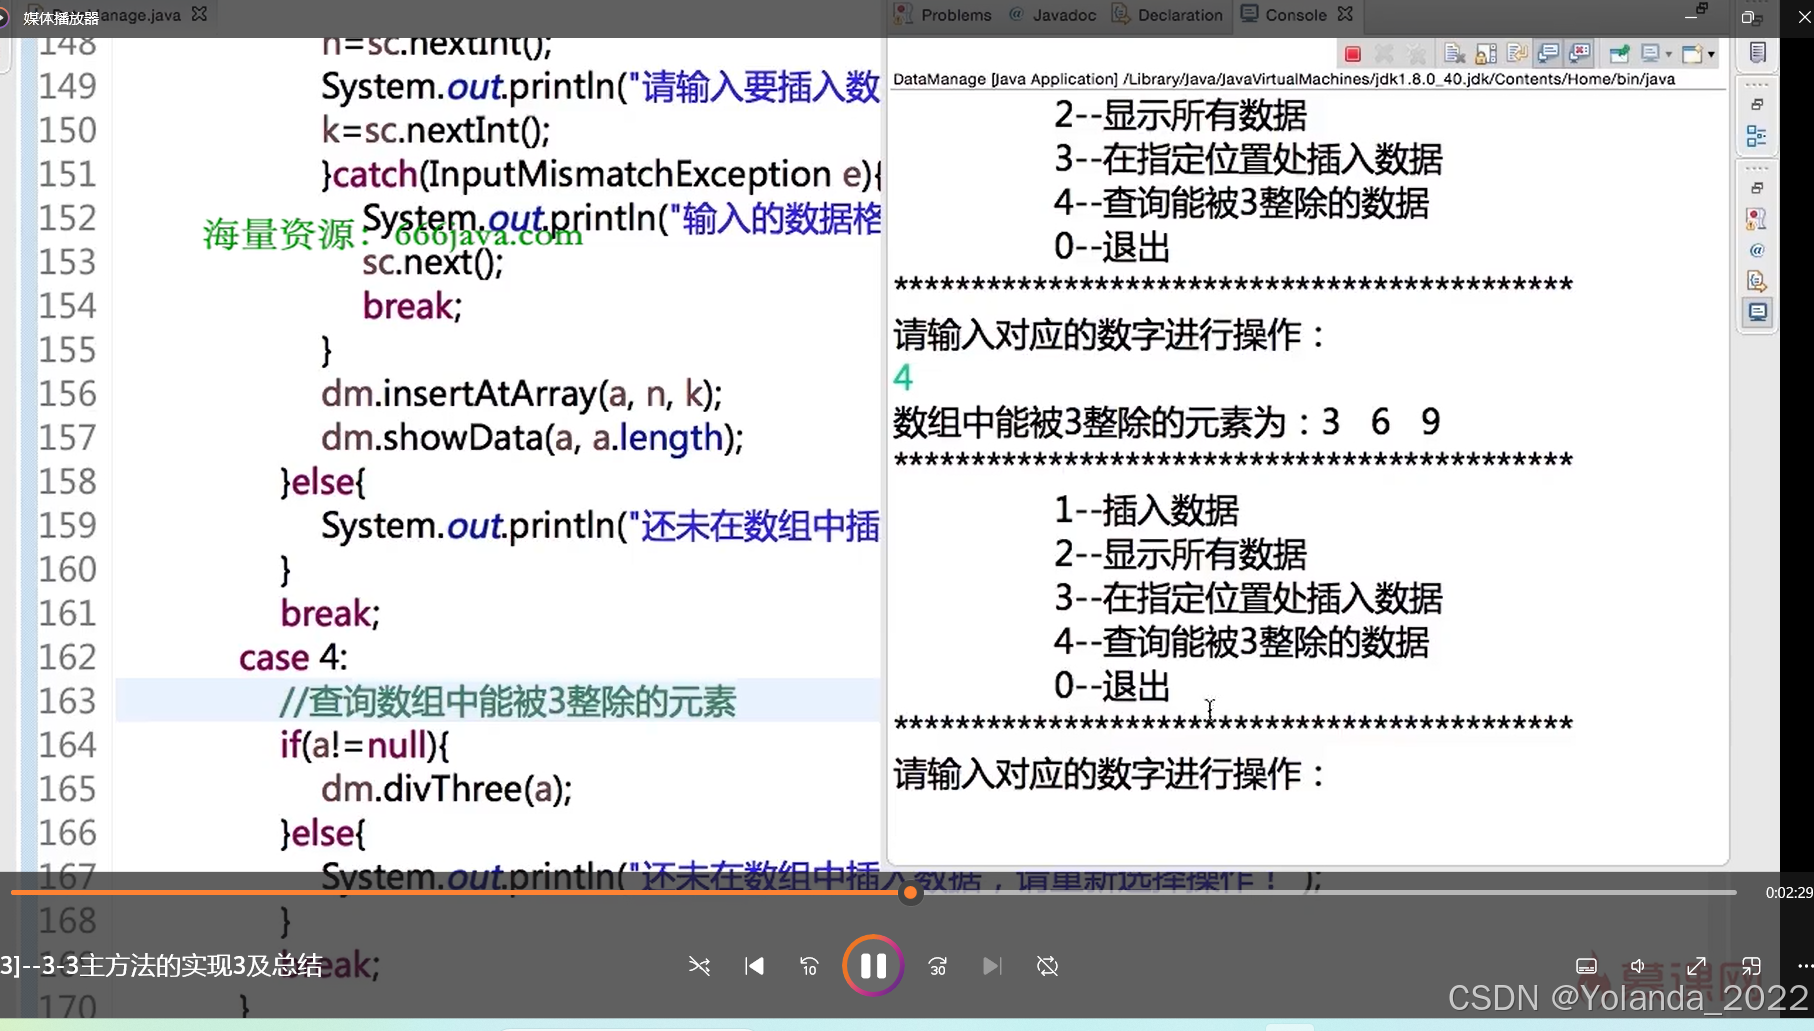This screenshot has height=1031, width=1814.
Task: Pin the Console view
Action: click(1619, 54)
